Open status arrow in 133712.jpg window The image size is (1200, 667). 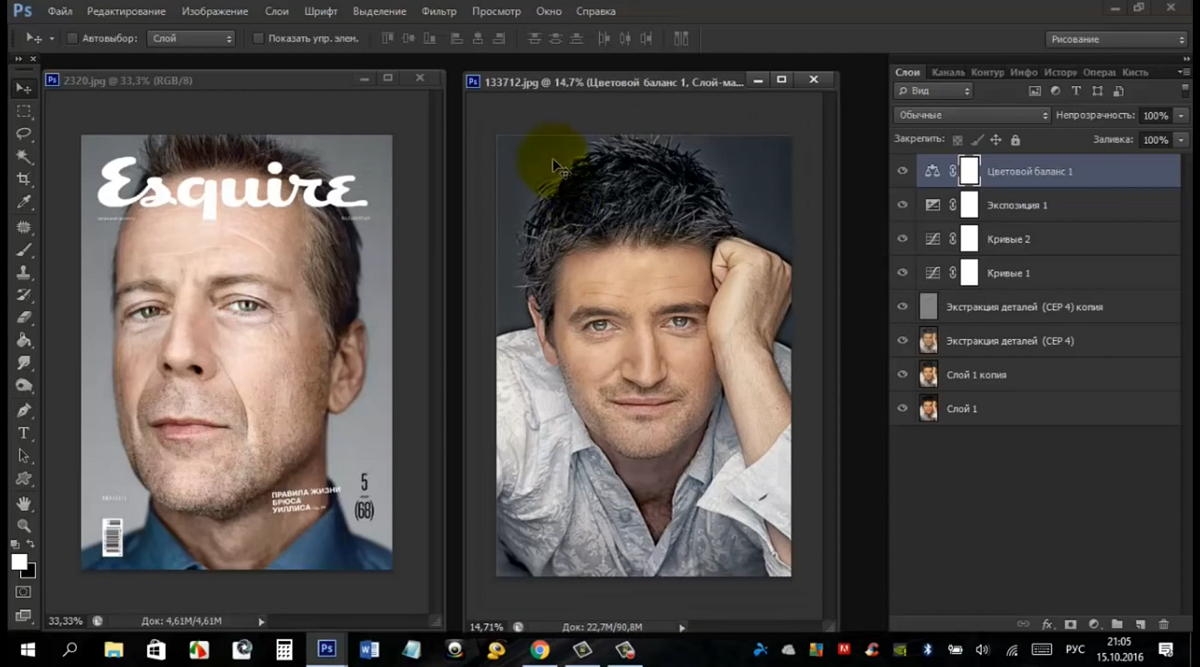[x=682, y=627]
